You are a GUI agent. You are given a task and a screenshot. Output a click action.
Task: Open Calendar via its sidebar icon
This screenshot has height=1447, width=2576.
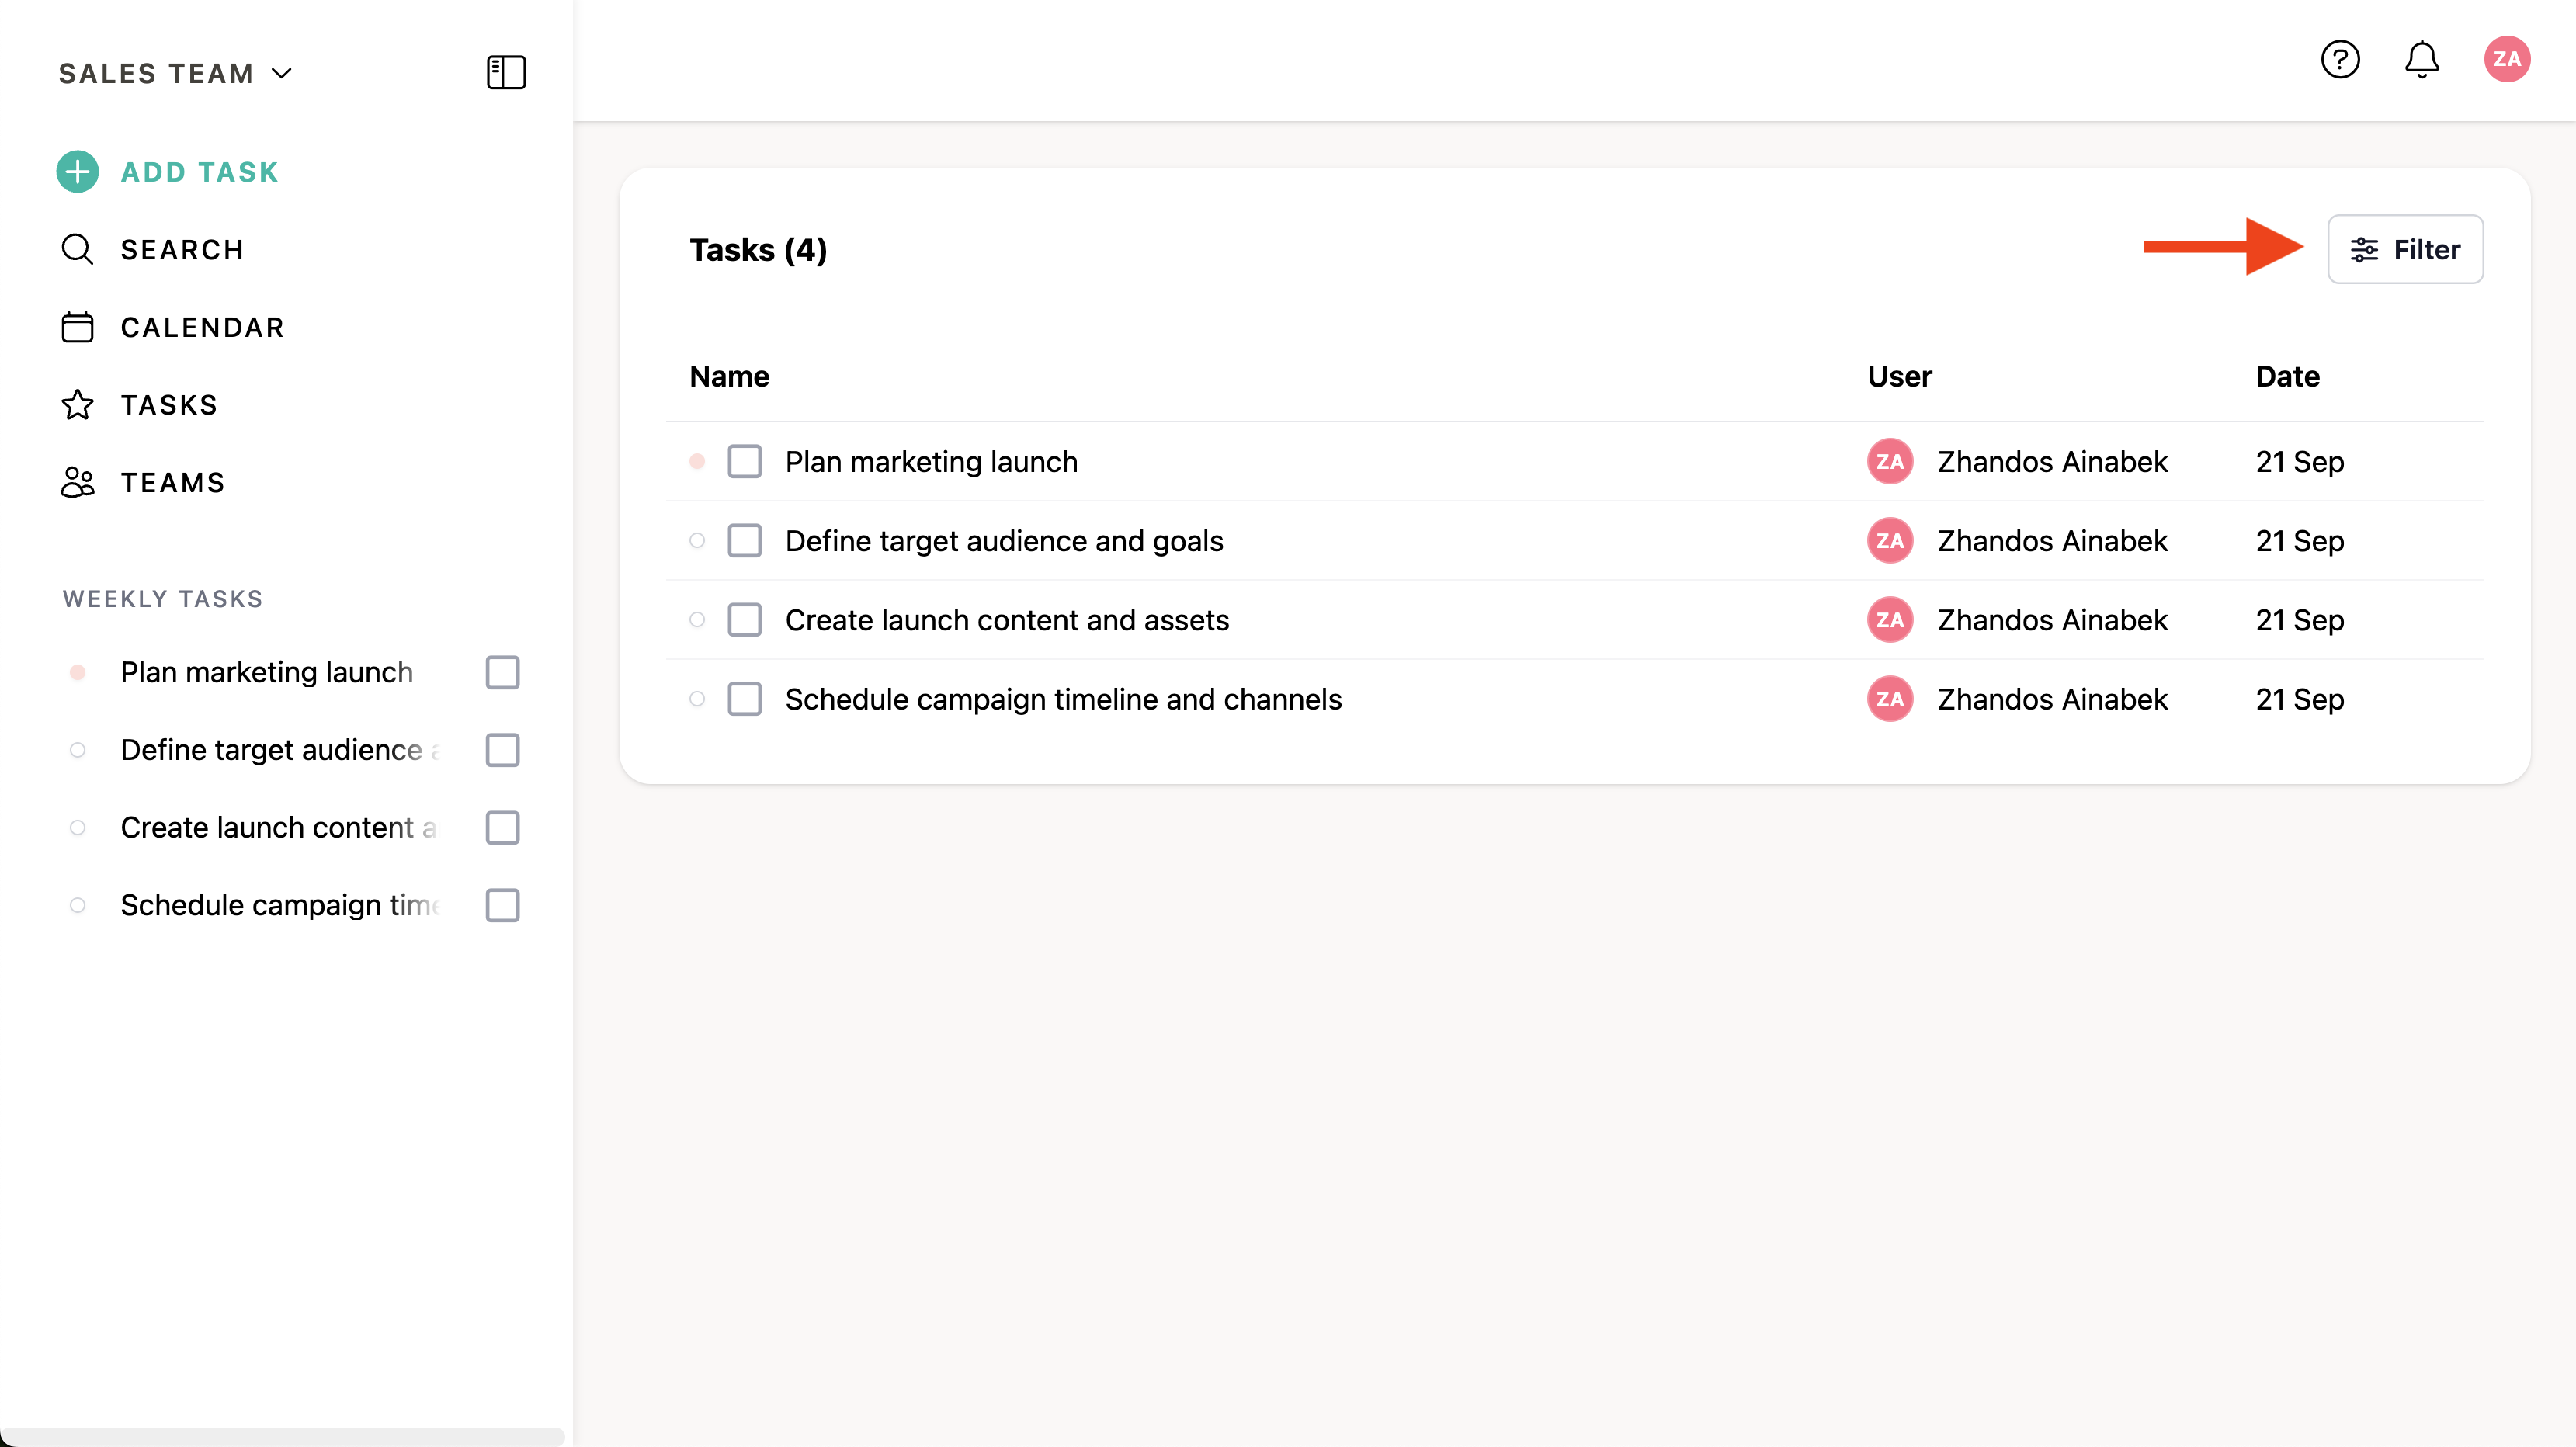pyautogui.click(x=77, y=327)
